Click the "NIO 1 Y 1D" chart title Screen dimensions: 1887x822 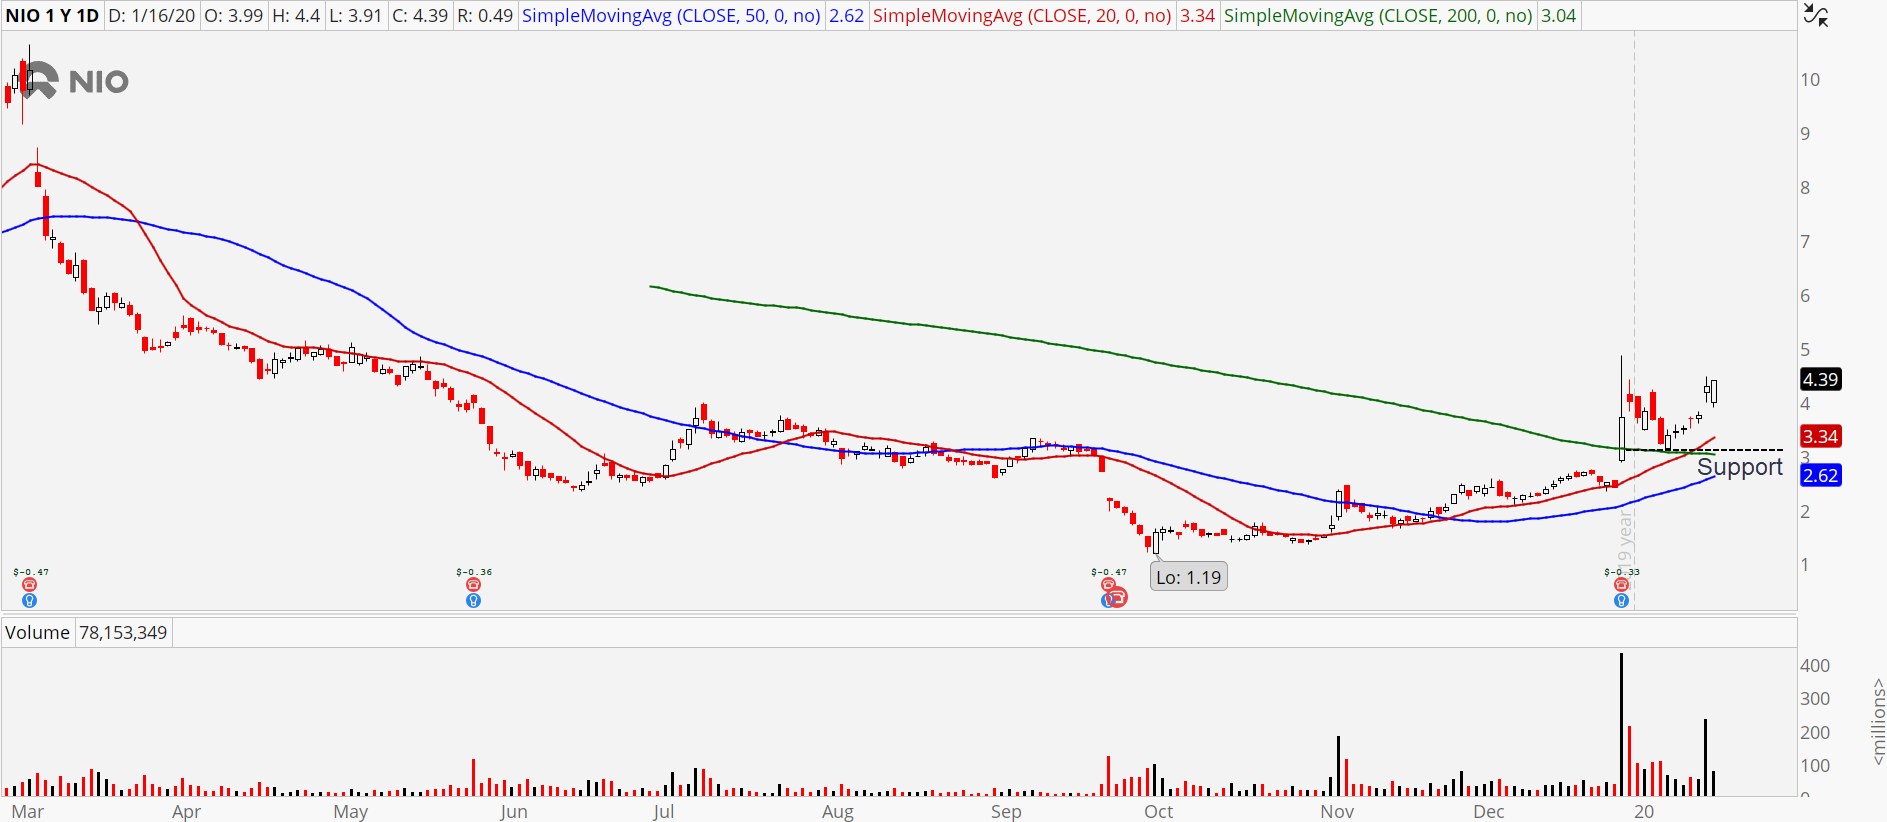coord(52,16)
